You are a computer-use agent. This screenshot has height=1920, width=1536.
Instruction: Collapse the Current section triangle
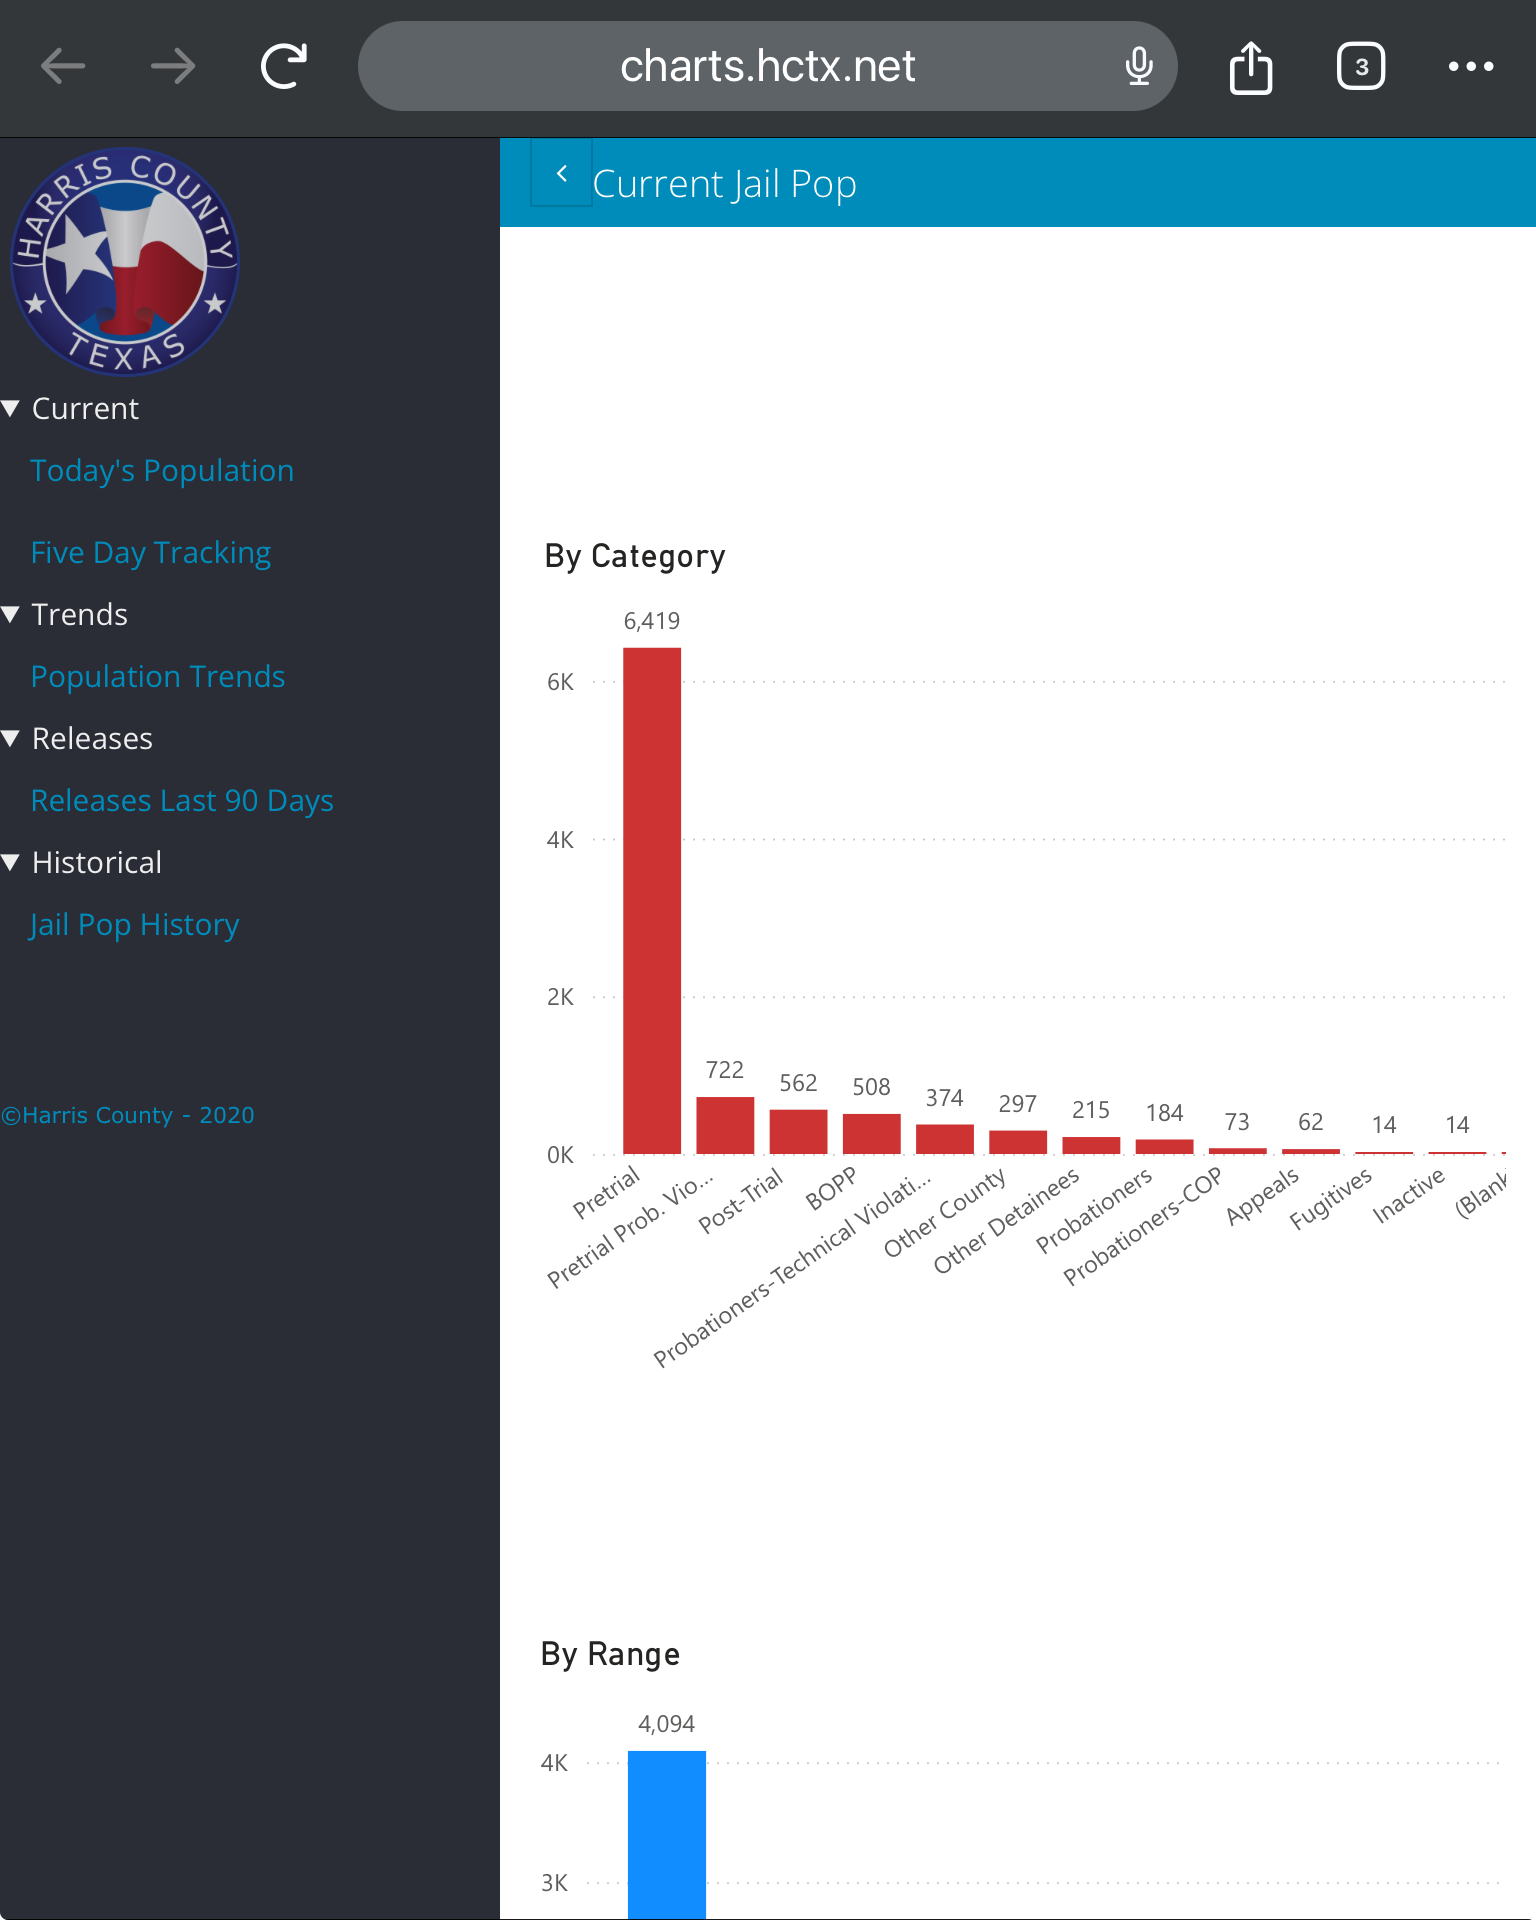(12, 408)
